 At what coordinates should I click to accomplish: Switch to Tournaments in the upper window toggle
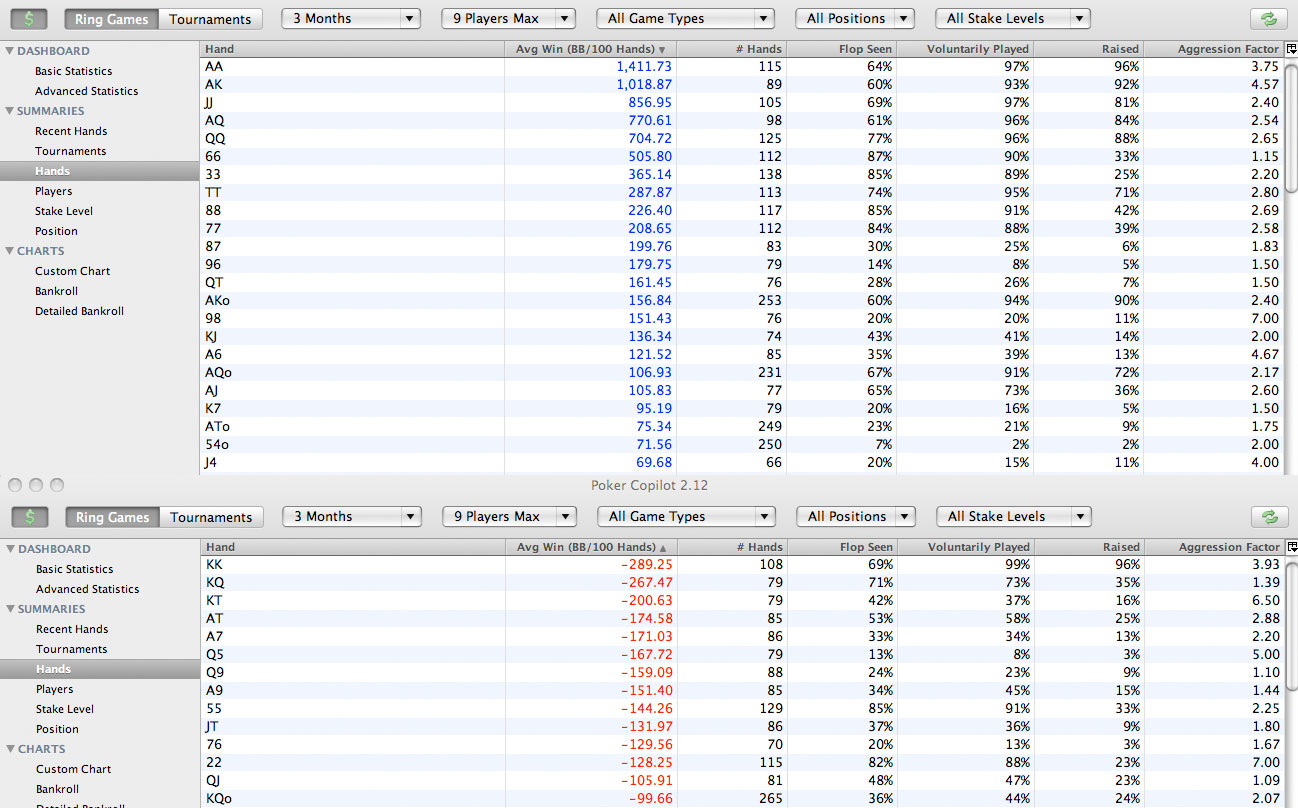(x=210, y=19)
